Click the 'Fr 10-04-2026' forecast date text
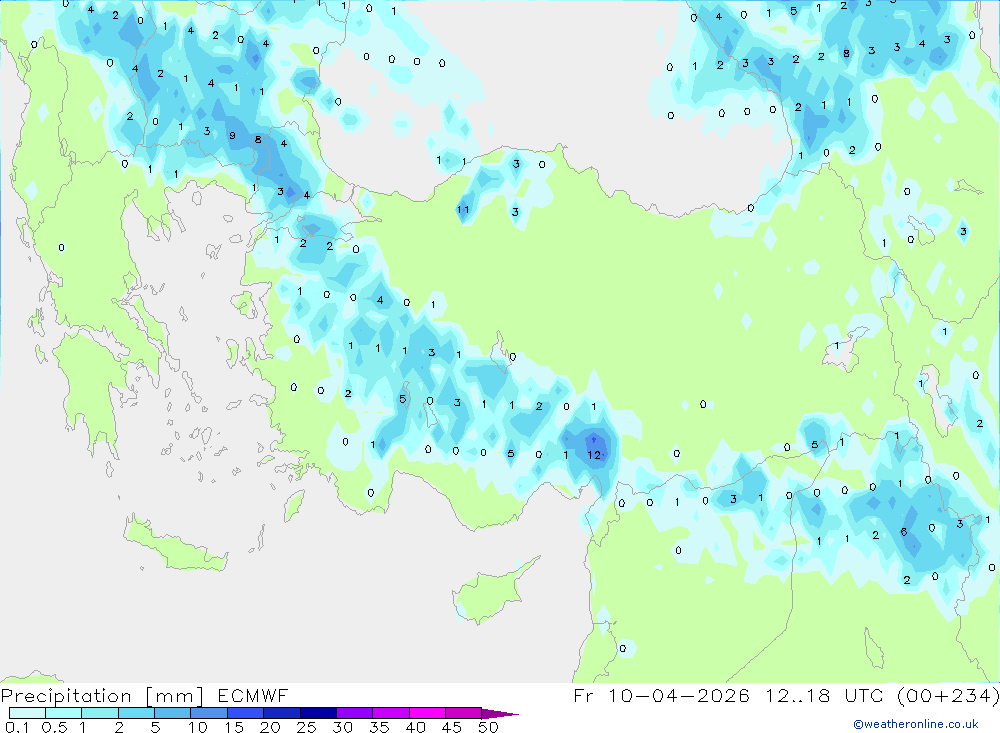 661,695
